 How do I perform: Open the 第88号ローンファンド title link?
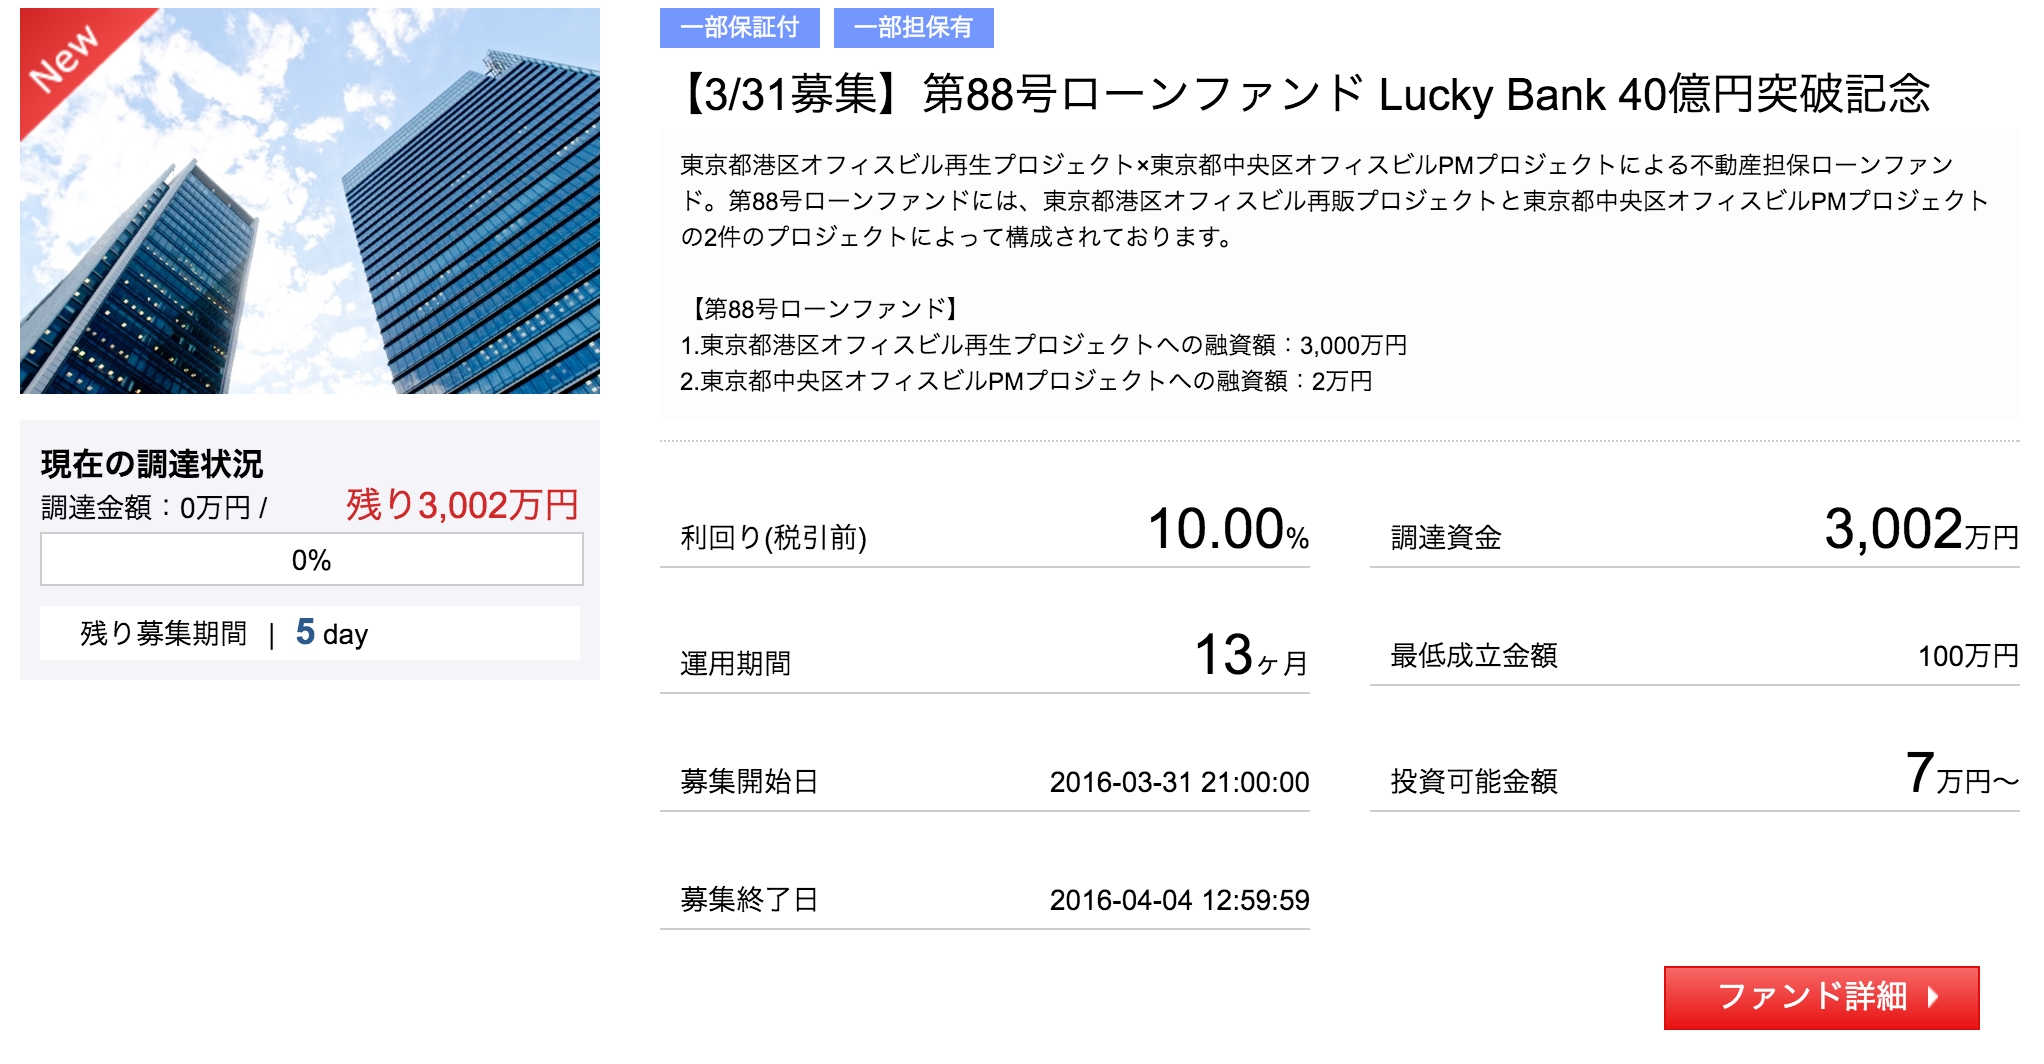(1303, 95)
